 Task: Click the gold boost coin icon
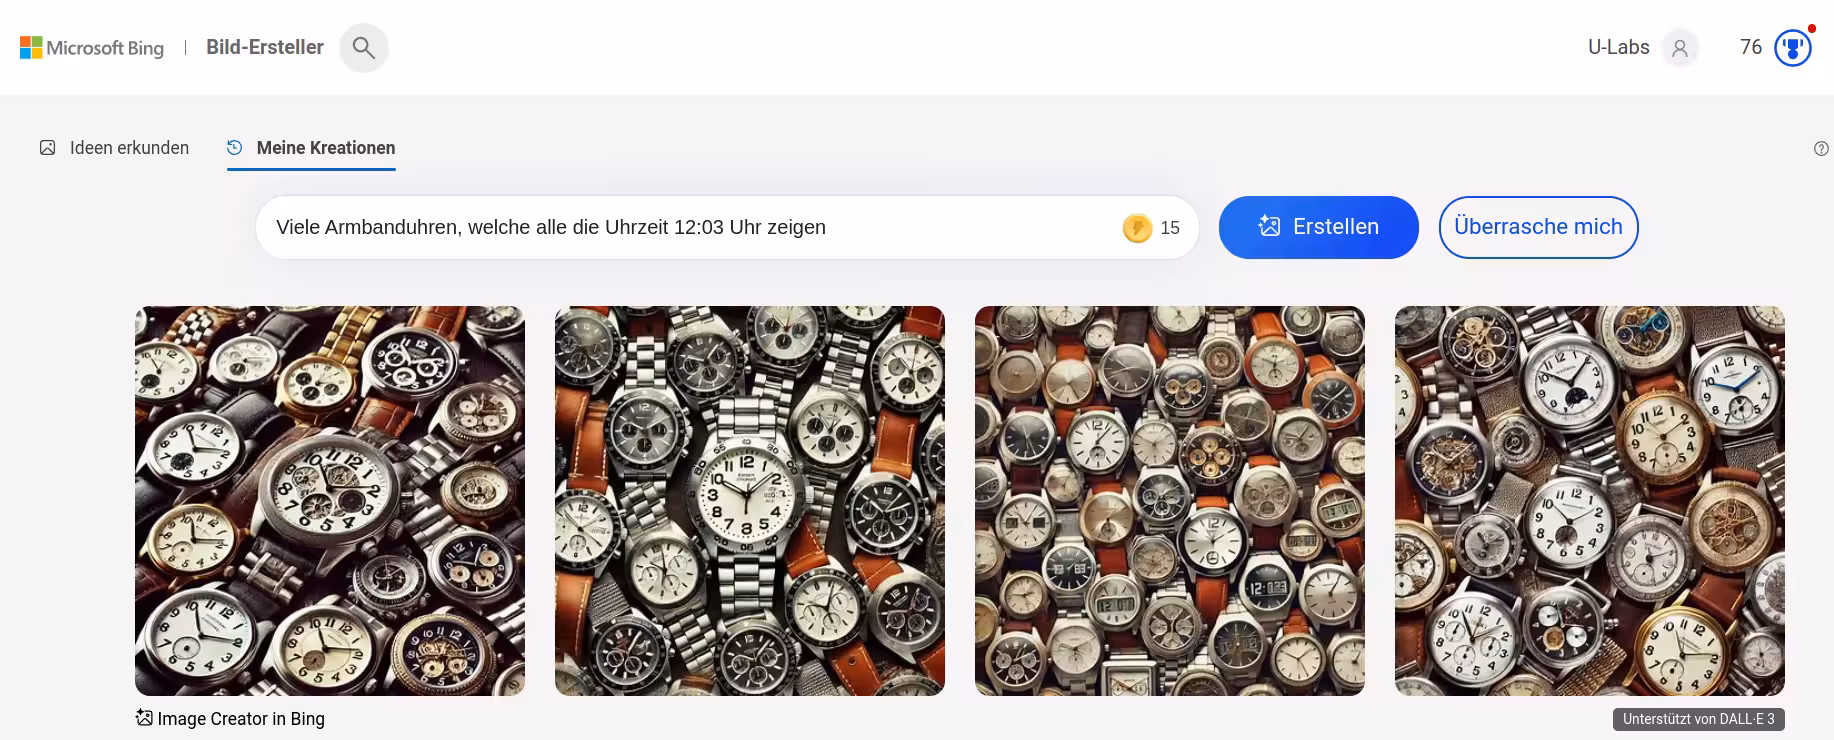1137,228
